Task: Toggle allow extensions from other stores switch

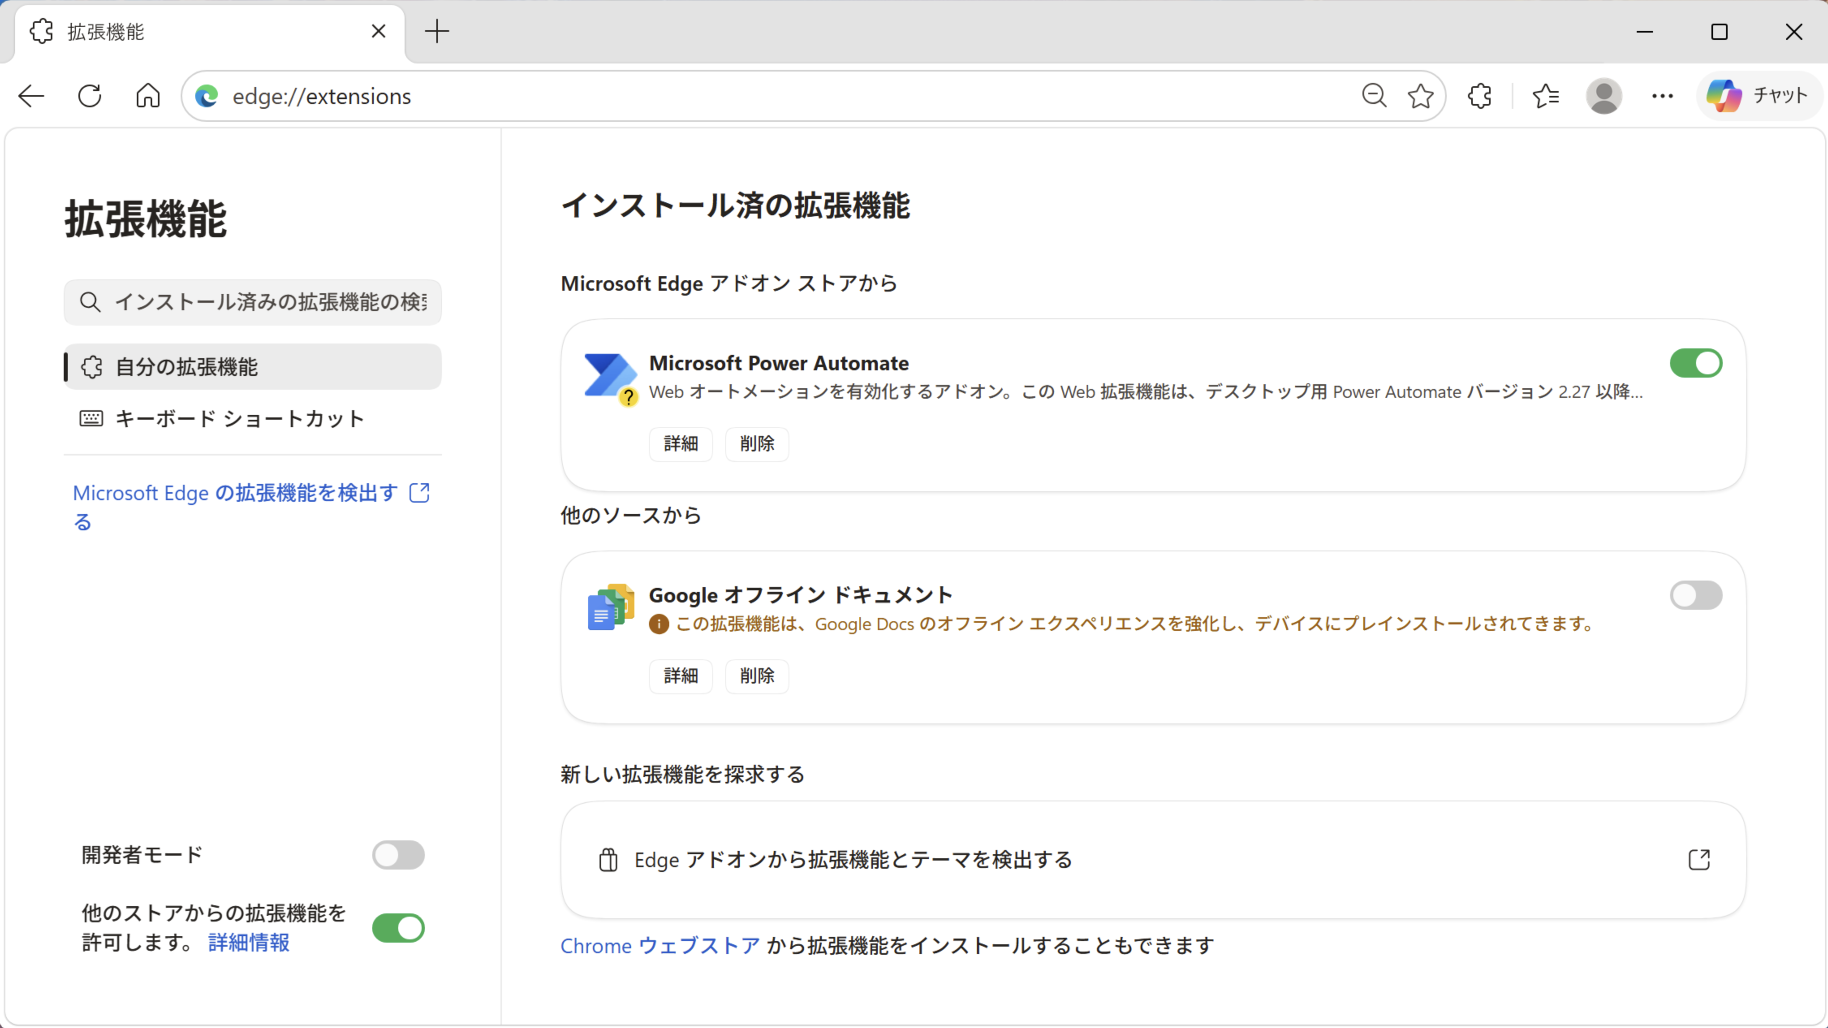Action: point(398,928)
